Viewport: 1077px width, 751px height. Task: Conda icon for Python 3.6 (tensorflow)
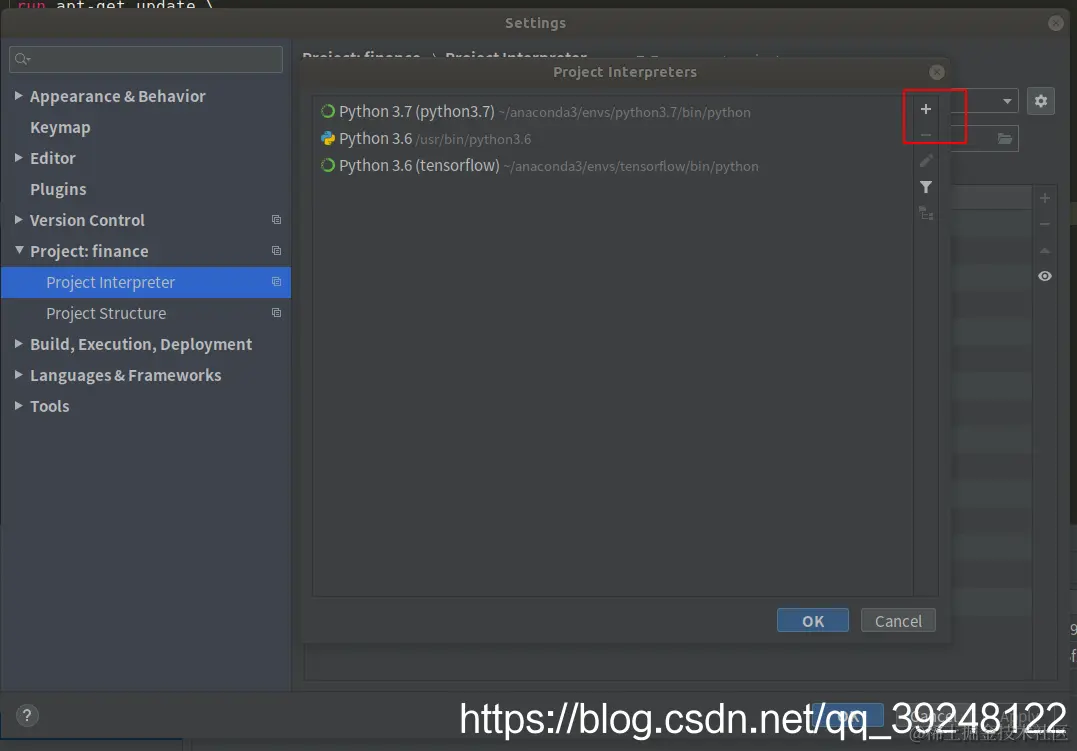pos(328,166)
